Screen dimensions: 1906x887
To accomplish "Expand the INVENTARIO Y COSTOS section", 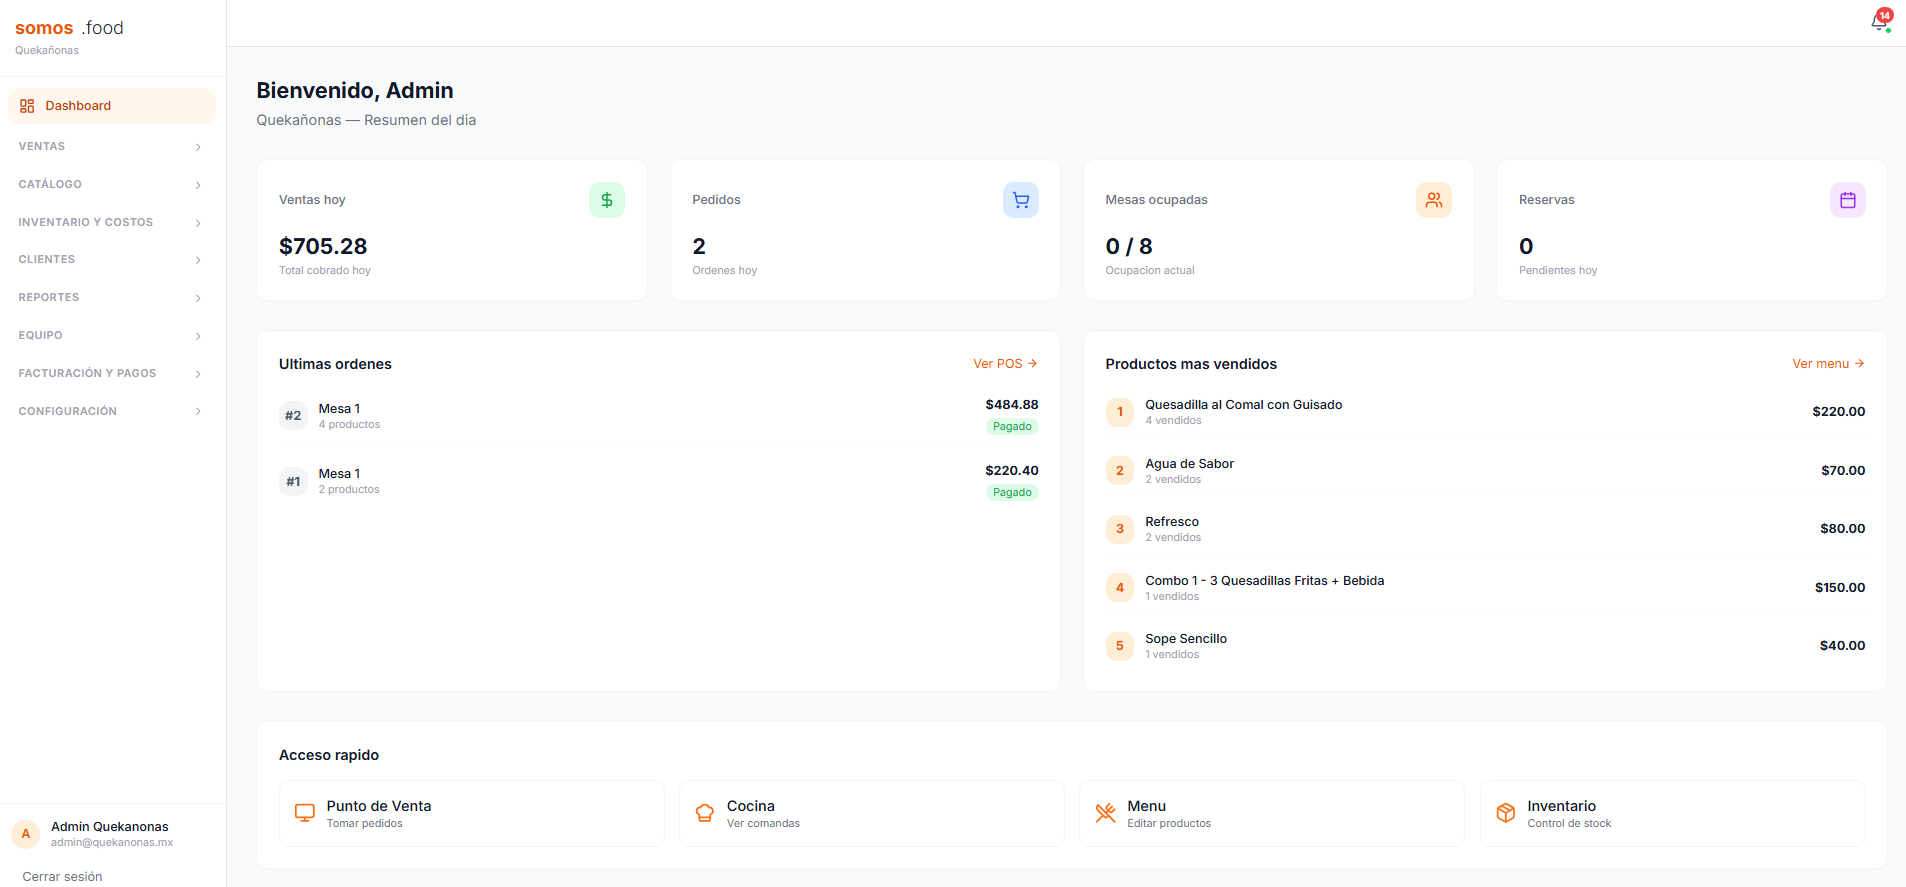I will click(x=111, y=223).
